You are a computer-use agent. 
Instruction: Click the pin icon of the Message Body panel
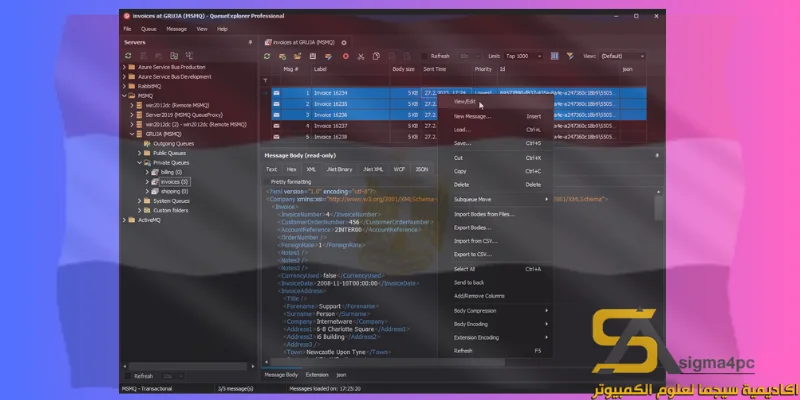[x=657, y=155]
